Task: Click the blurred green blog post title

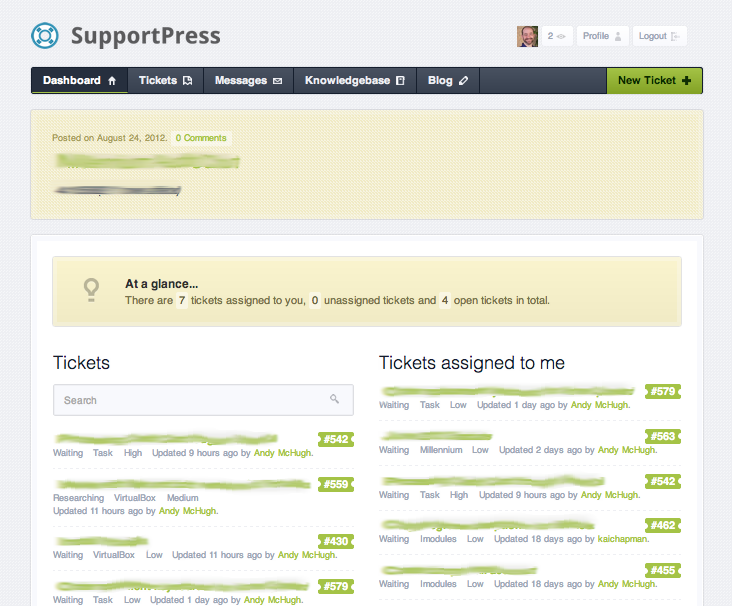Action: [148, 162]
